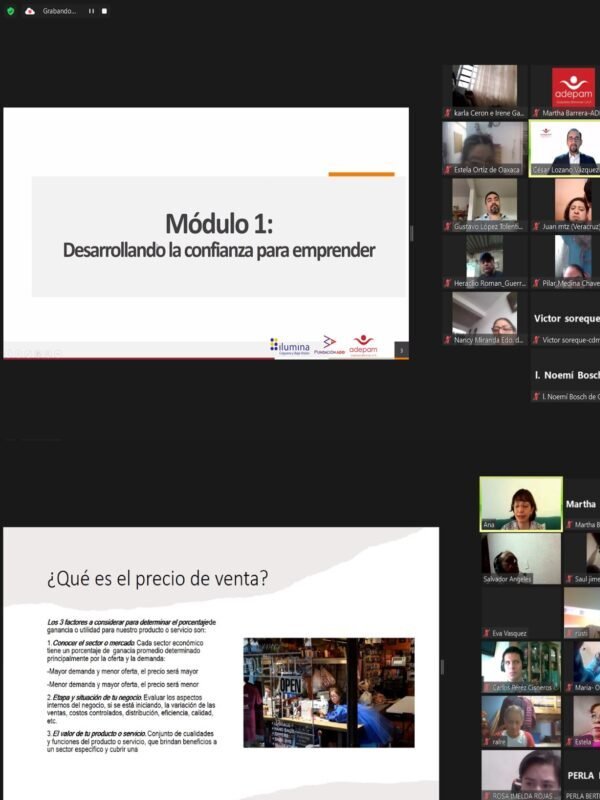Viewport: 600px width, 800px height.
Task: Select Estela Ortiz de Oaxaca video tile
Action: click(x=485, y=148)
